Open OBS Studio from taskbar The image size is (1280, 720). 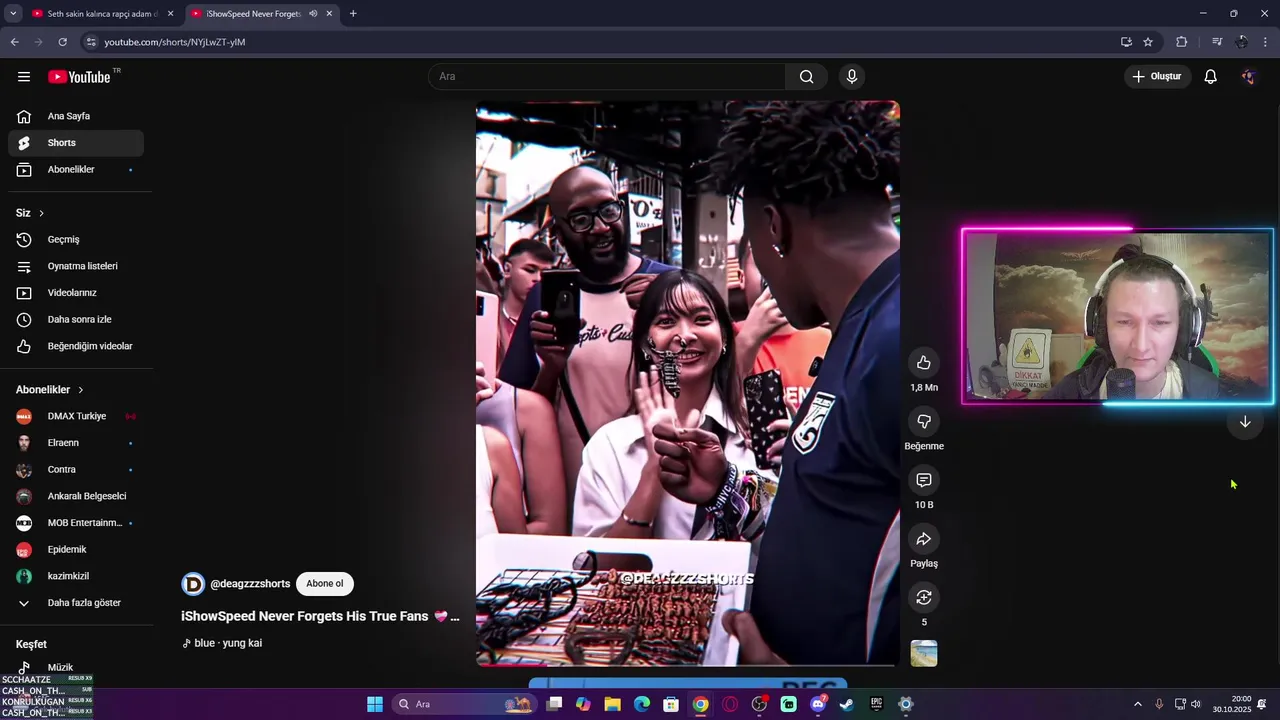759,704
